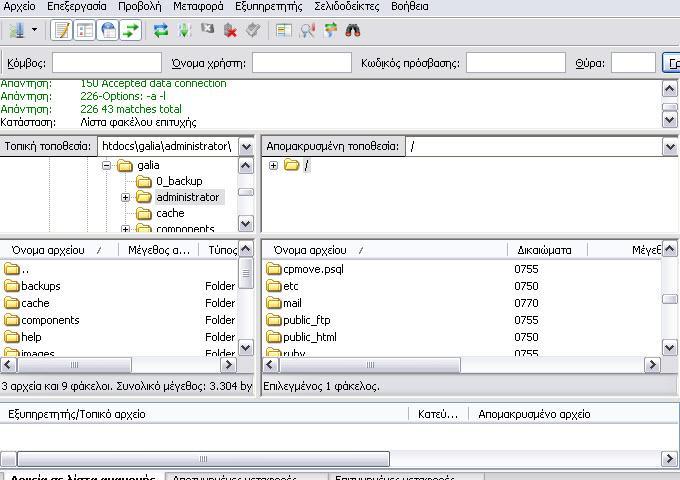Click the process queue toolbar icon
The image size is (680, 480).
184,30
